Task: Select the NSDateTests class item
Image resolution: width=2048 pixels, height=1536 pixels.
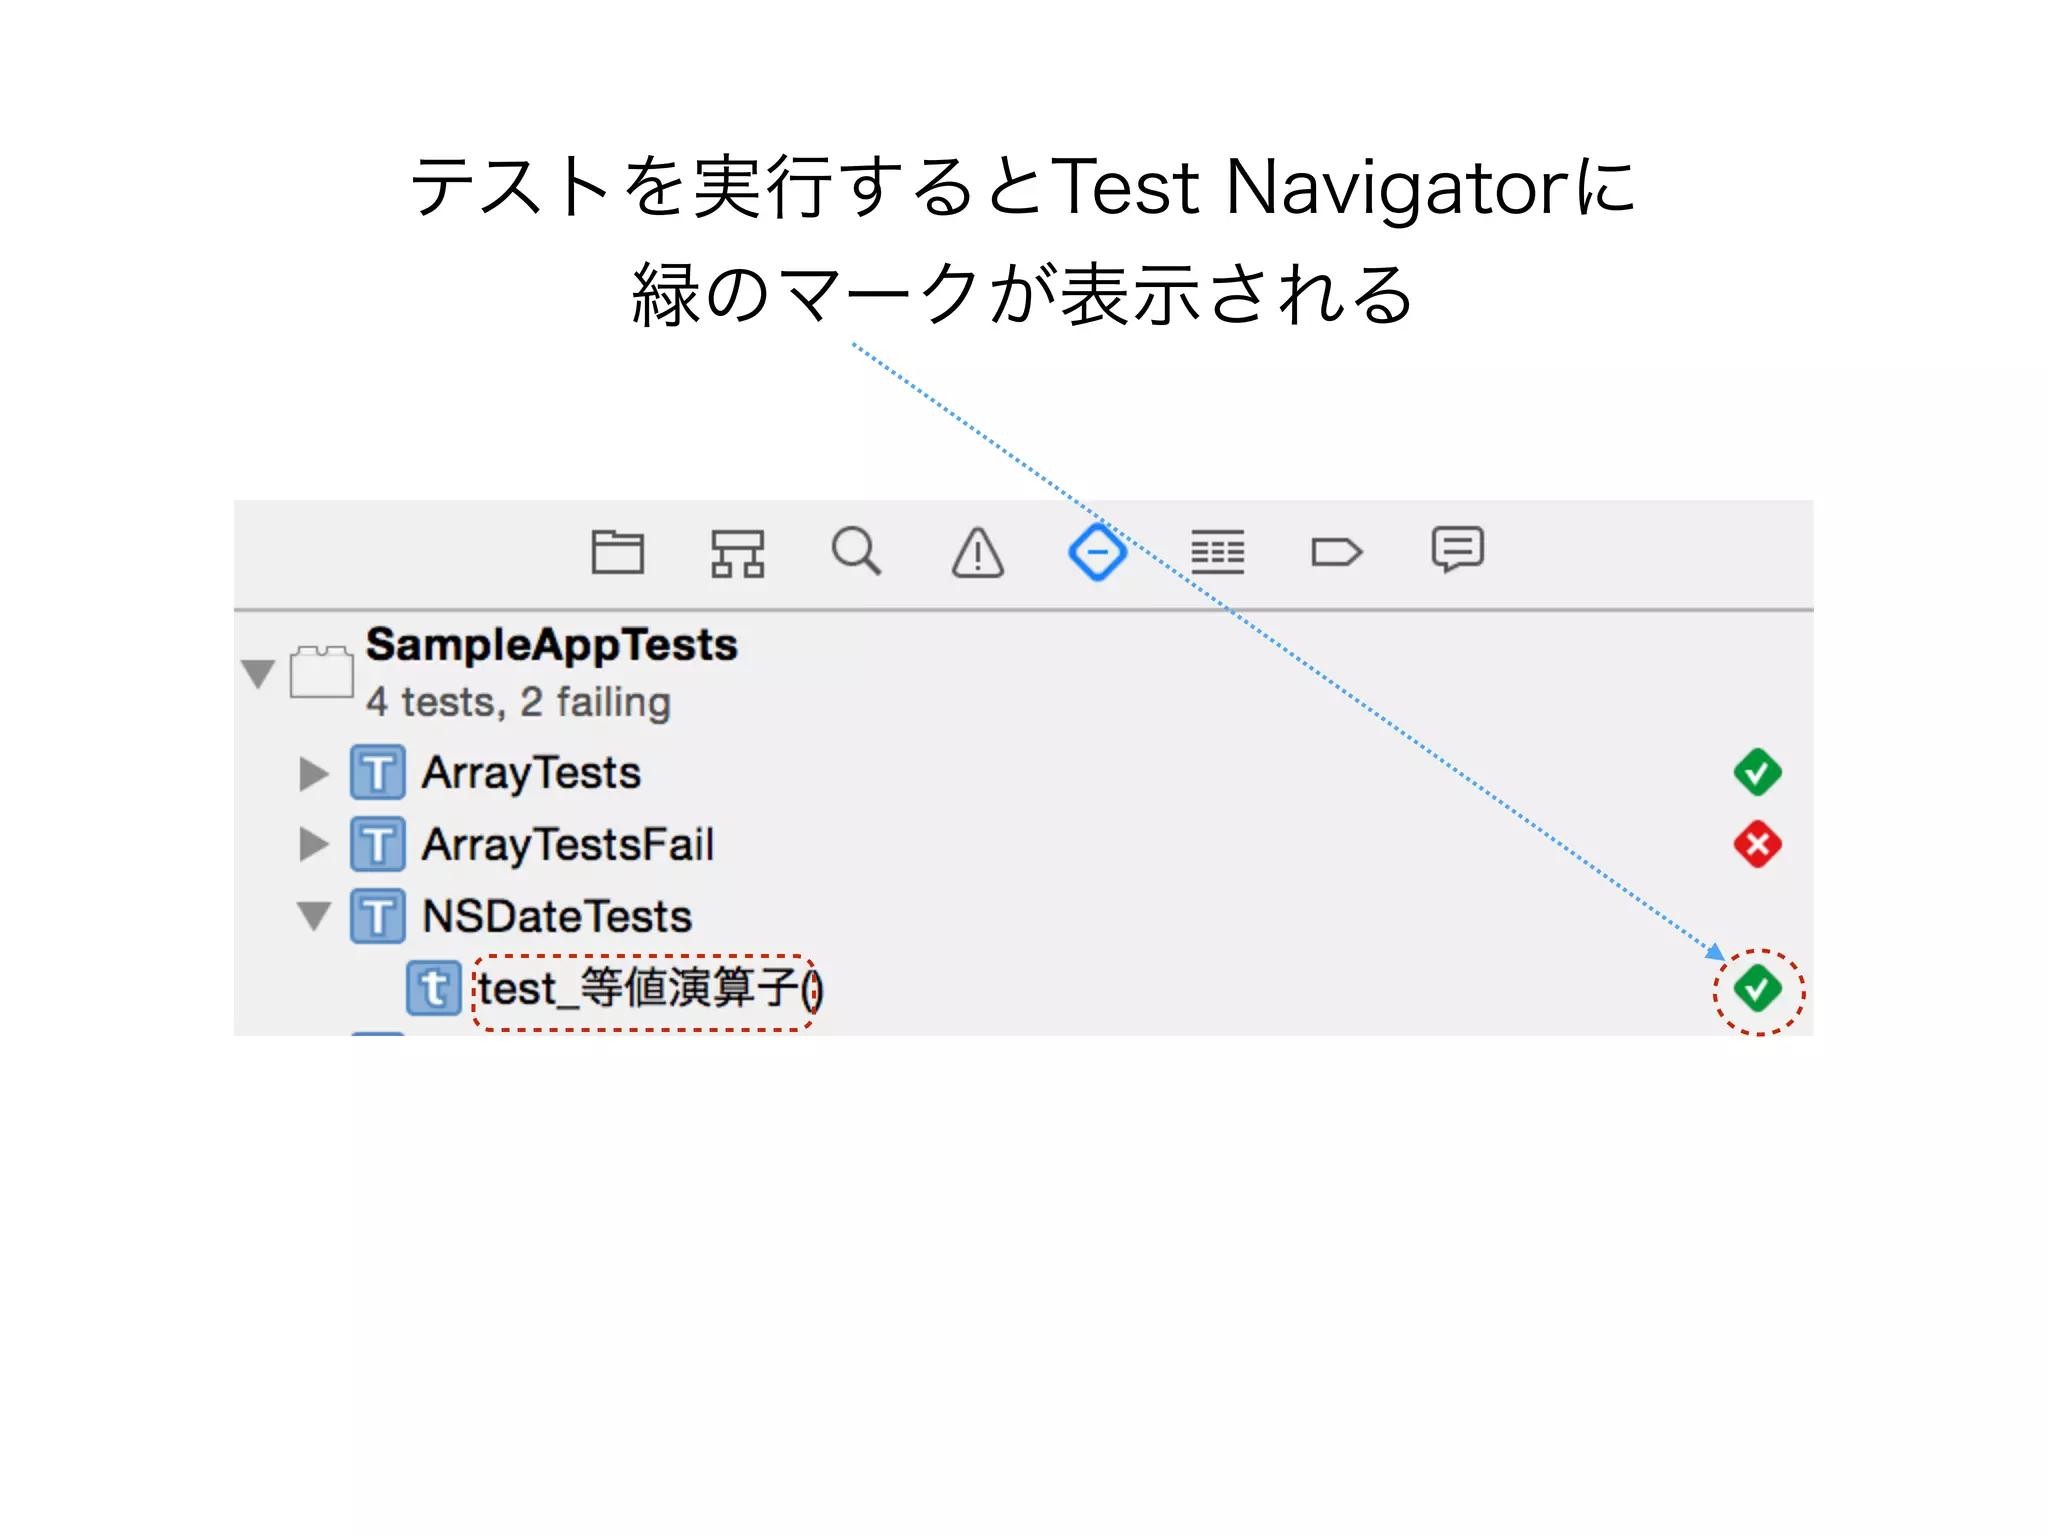Action: coord(556,917)
